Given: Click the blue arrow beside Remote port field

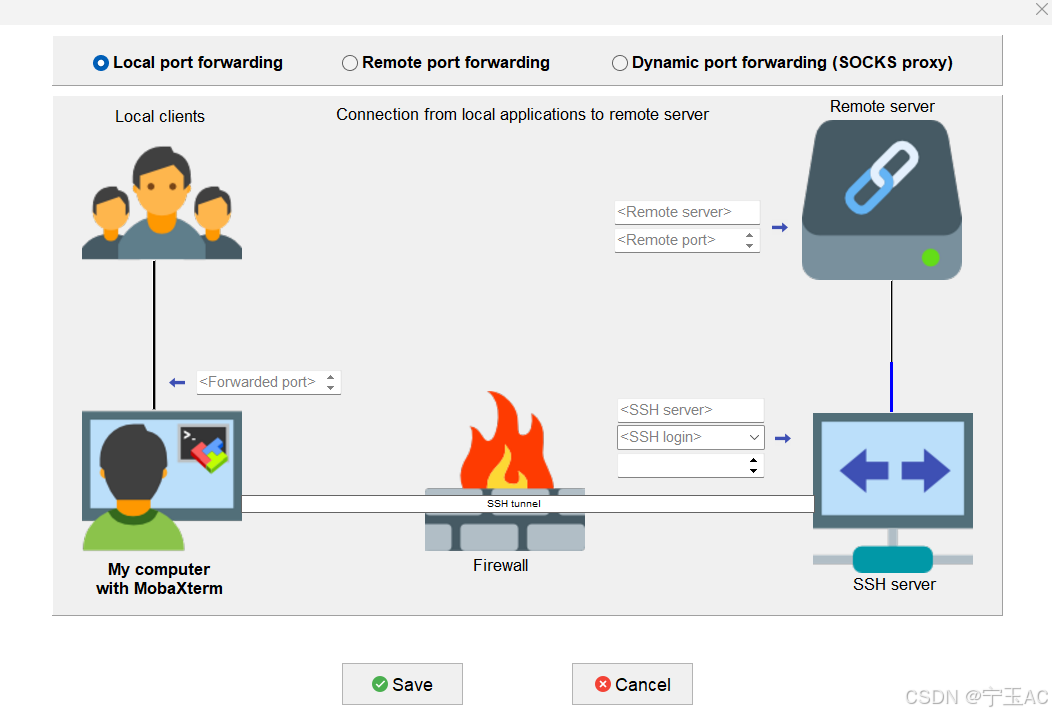Looking at the screenshot, I should point(780,227).
